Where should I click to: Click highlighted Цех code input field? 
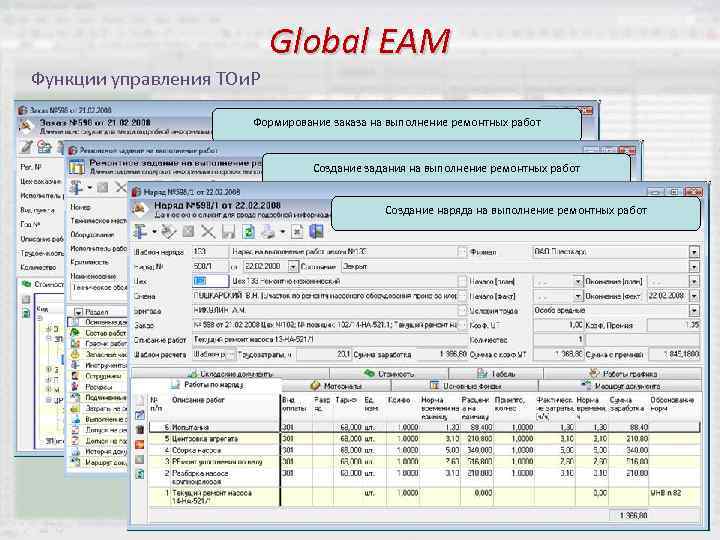pyautogui.click(x=210, y=281)
